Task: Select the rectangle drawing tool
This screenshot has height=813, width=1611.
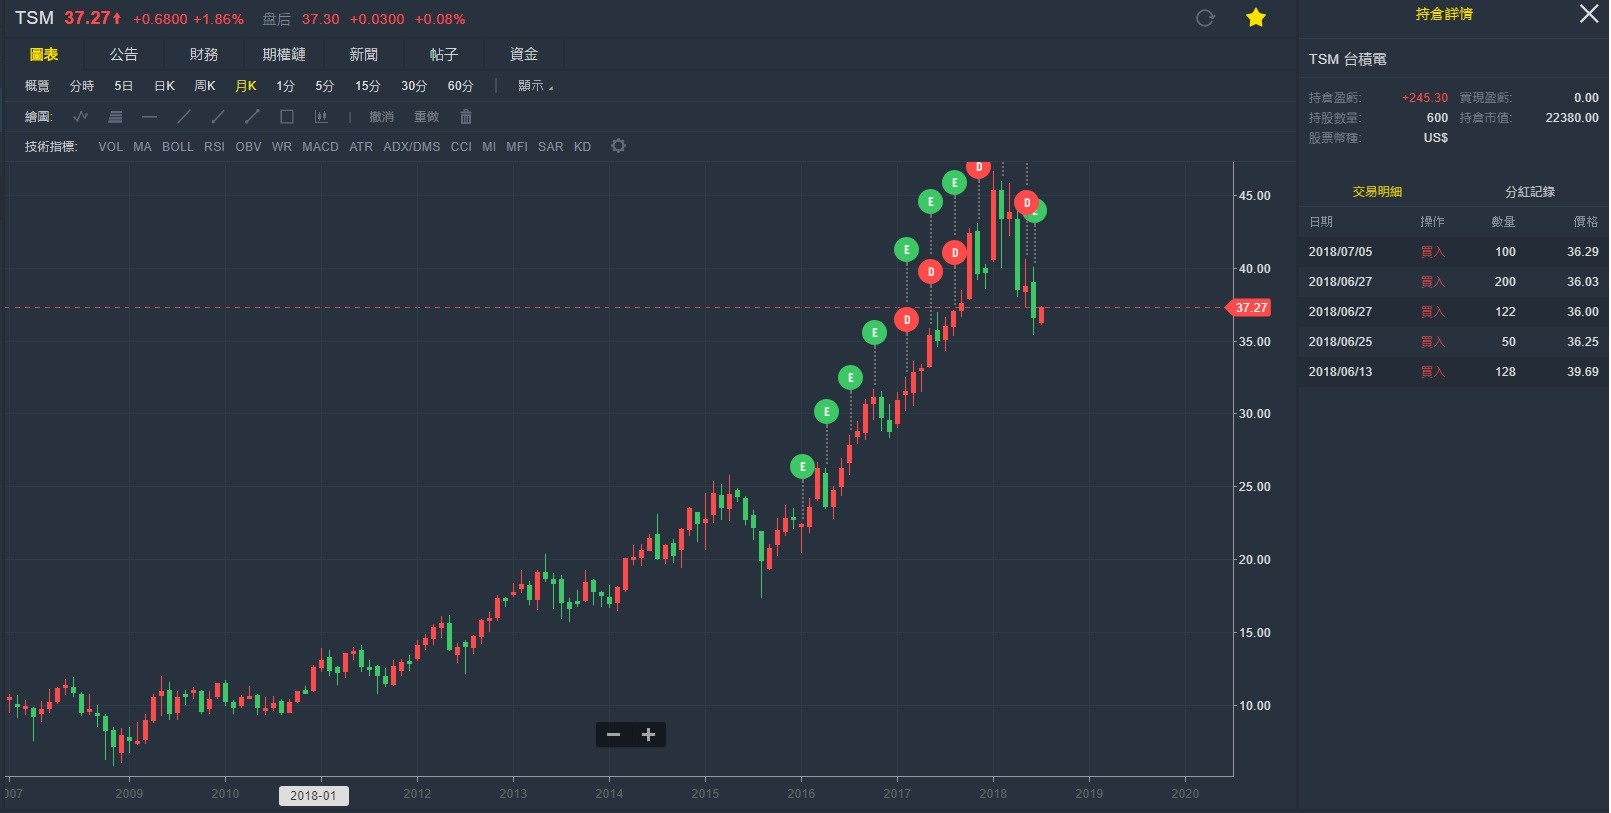Action: pos(287,117)
